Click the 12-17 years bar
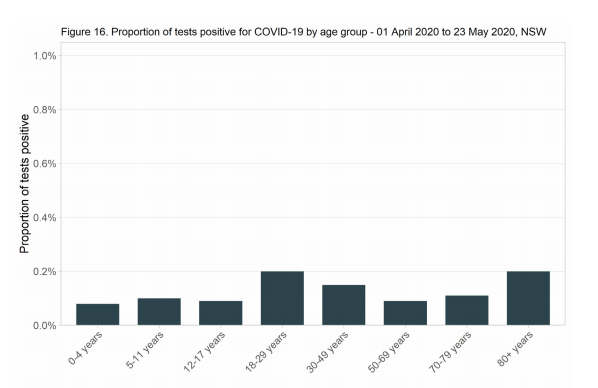Viewport: 598px width, 388px height. tap(220, 313)
